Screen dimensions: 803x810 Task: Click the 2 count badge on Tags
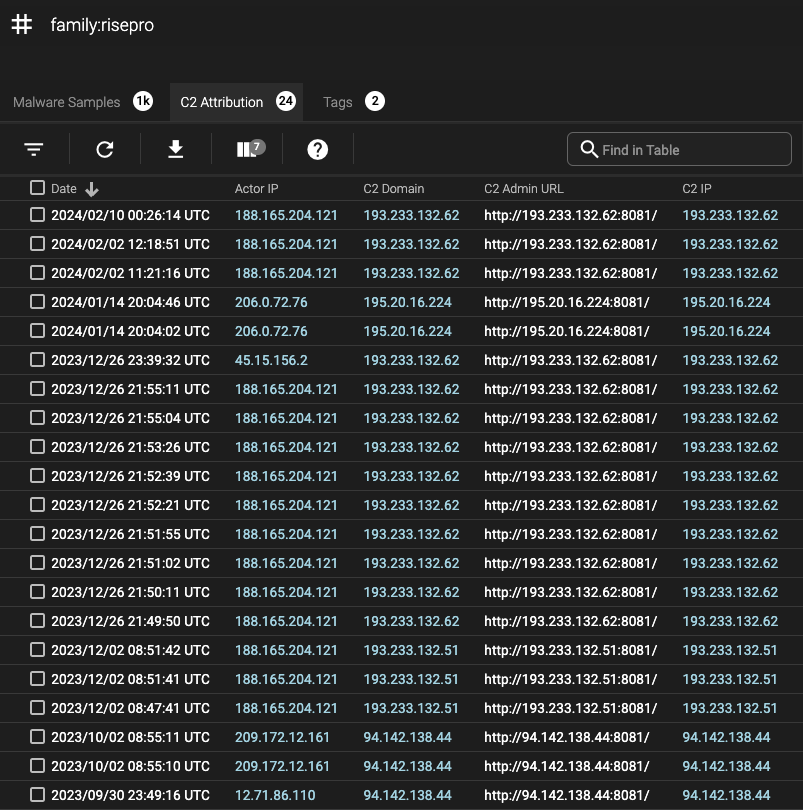coord(375,101)
